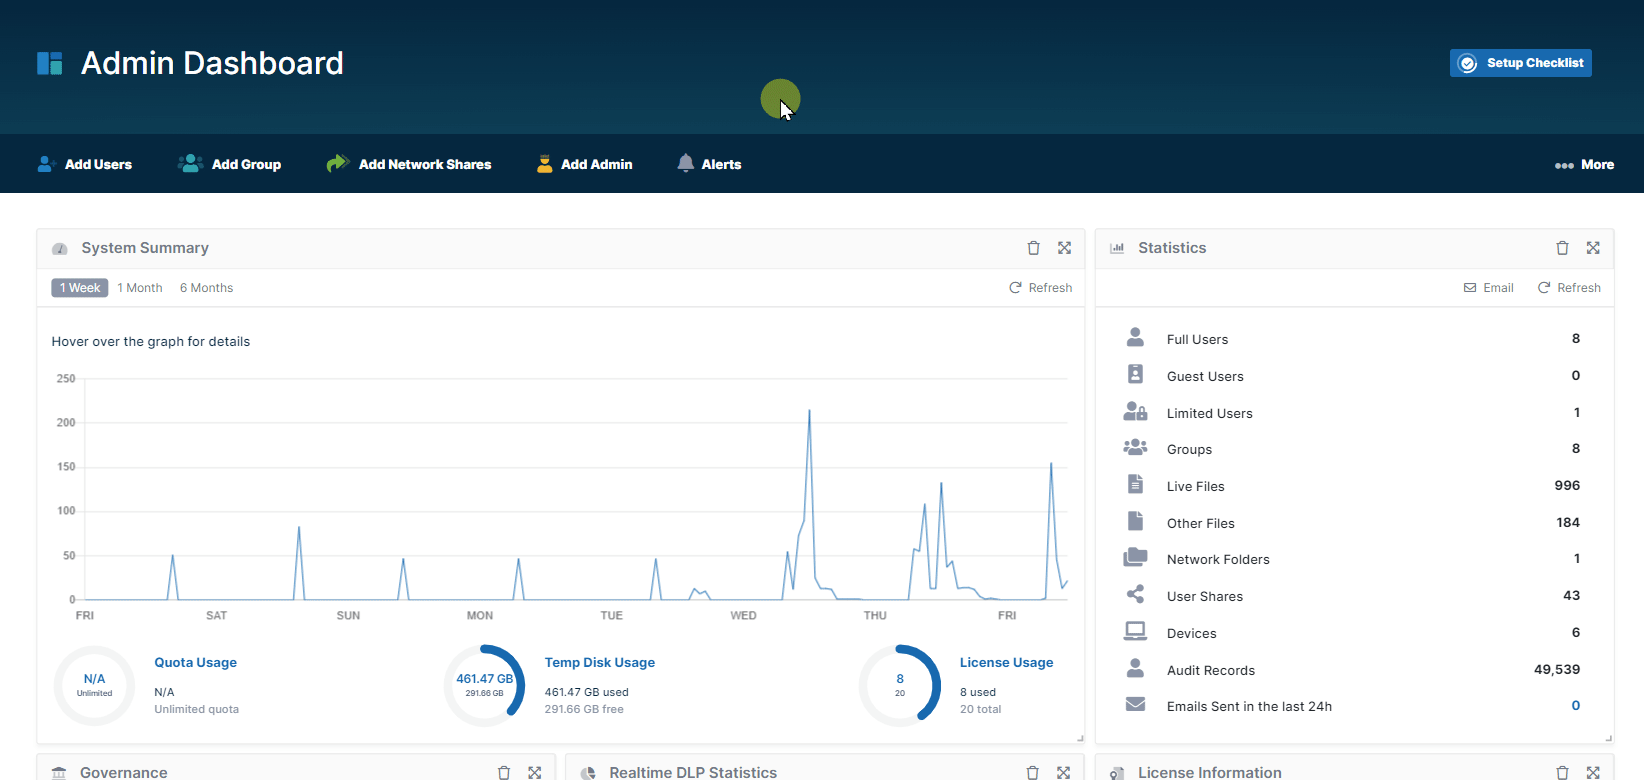Image resolution: width=1644 pixels, height=780 pixels.
Task: Expand the More menu
Action: click(1584, 164)
